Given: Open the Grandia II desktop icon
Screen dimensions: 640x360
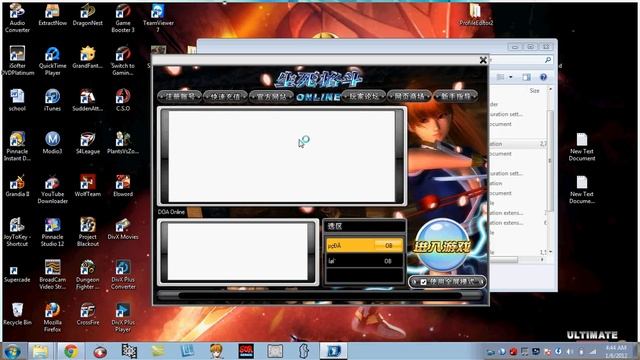Looking at the screenshot, I should [x=17, y=186].
